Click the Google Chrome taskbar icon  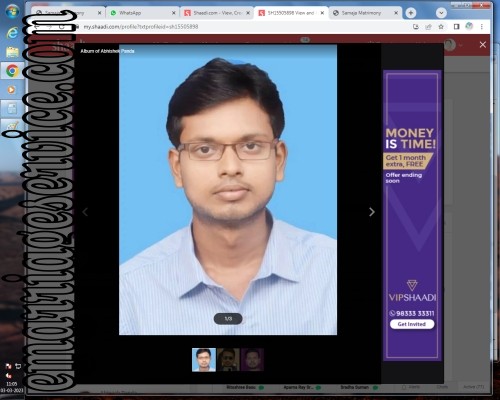pyautogui.click(x=12, y=70)
